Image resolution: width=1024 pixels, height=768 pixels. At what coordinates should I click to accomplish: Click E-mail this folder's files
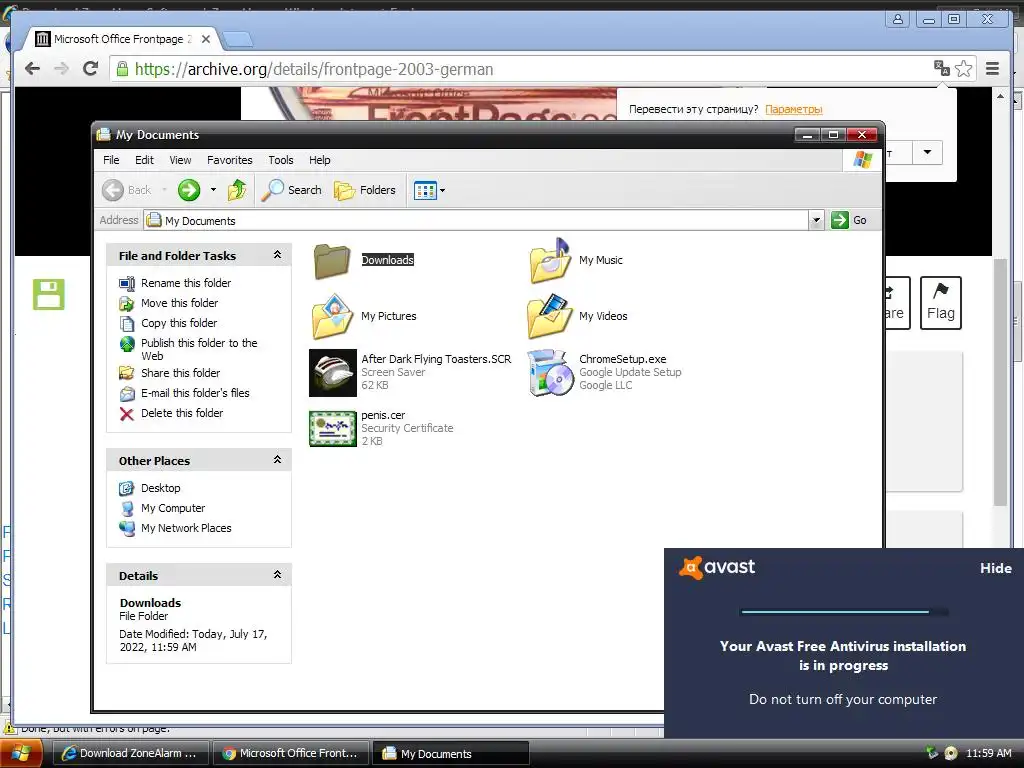coord(195,393)
